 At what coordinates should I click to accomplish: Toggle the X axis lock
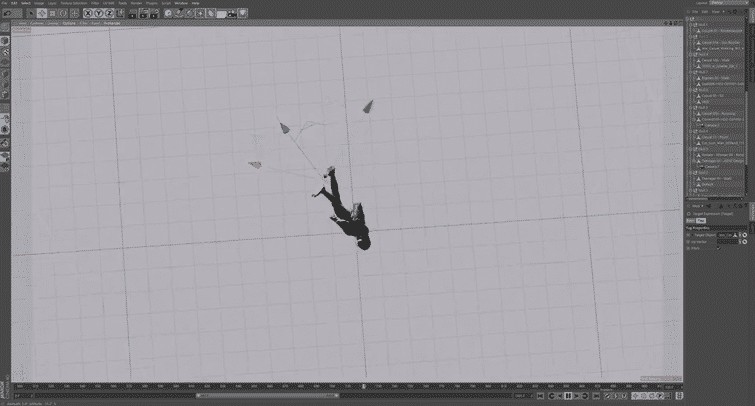[88, 13]
